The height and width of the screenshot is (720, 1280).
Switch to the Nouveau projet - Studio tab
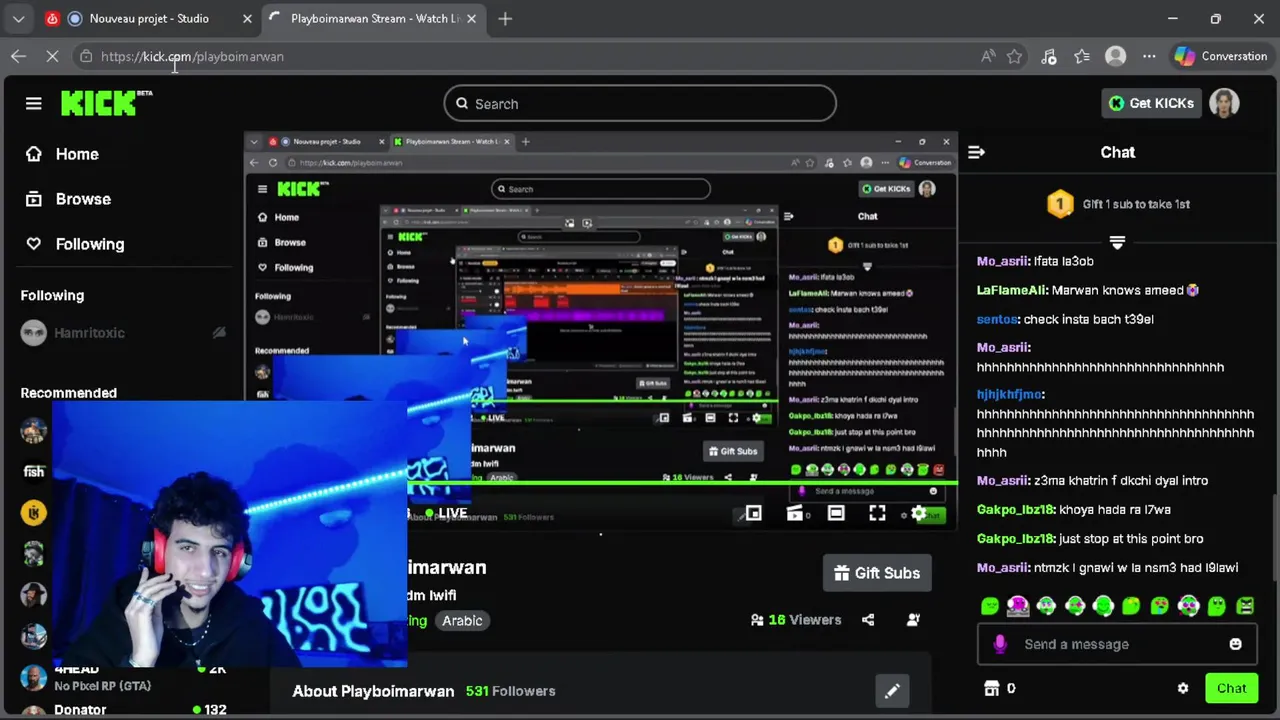[x=149, y=18]
